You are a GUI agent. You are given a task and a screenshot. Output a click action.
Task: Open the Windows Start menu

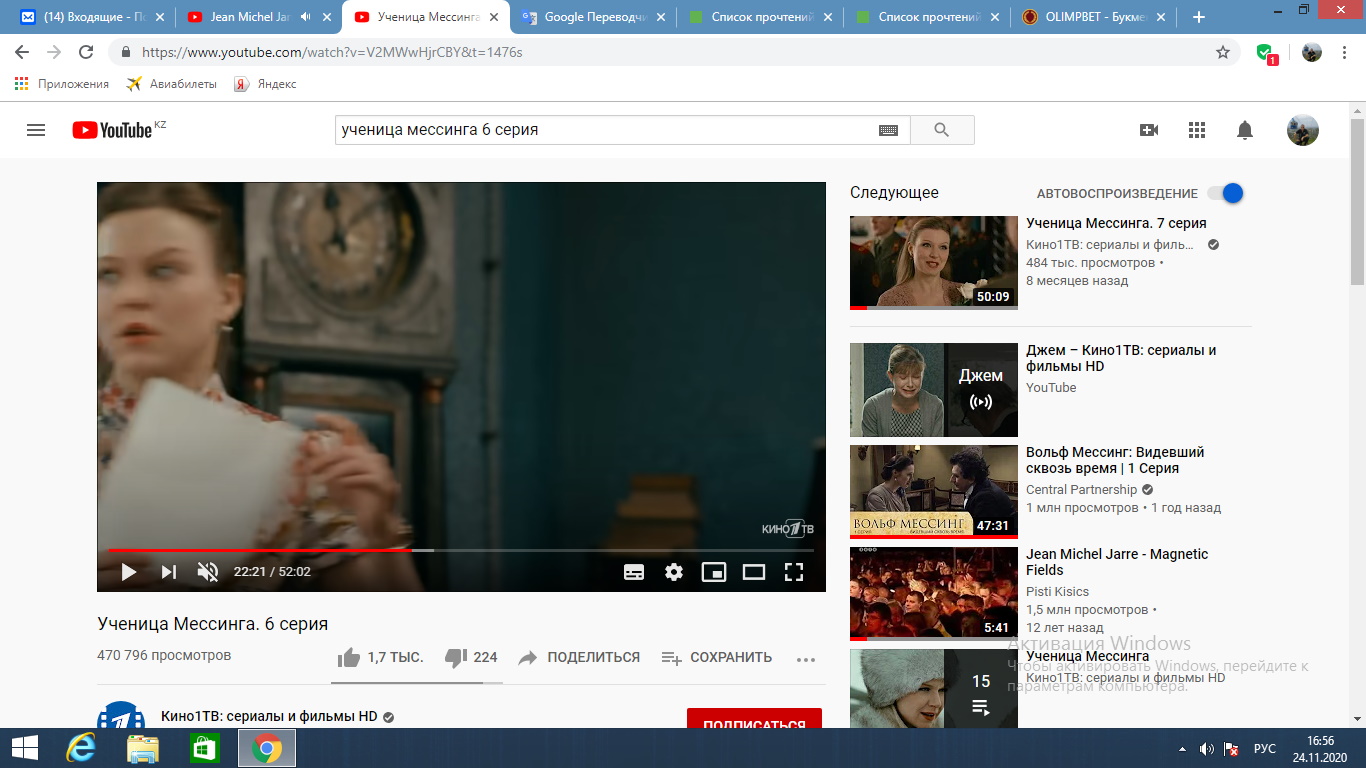point(24,748)
